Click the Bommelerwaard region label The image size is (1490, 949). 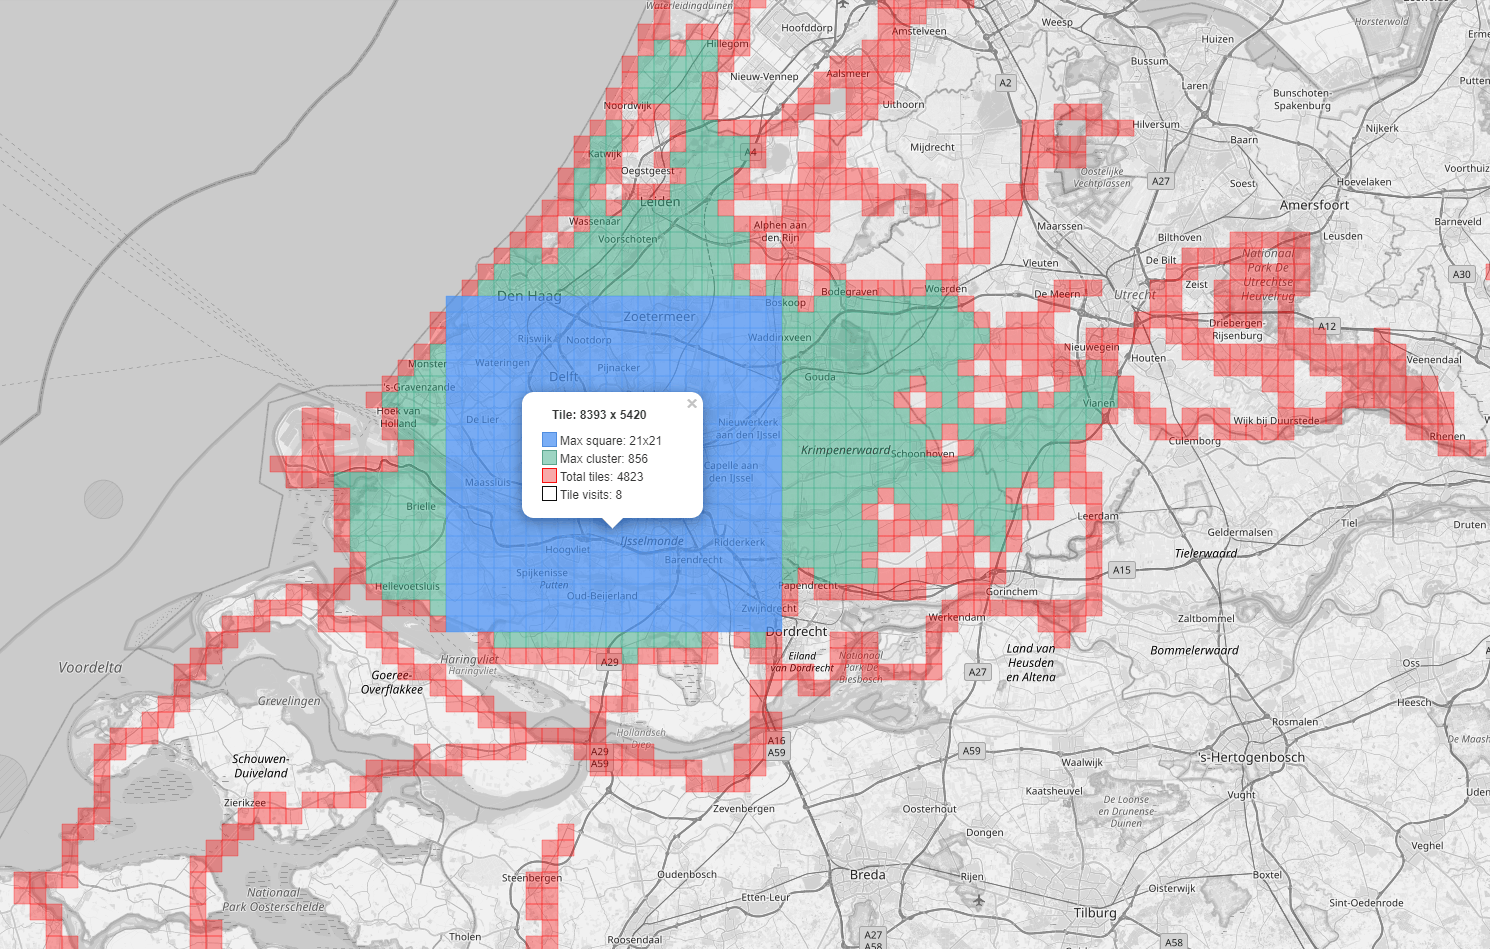point(1194,650)
